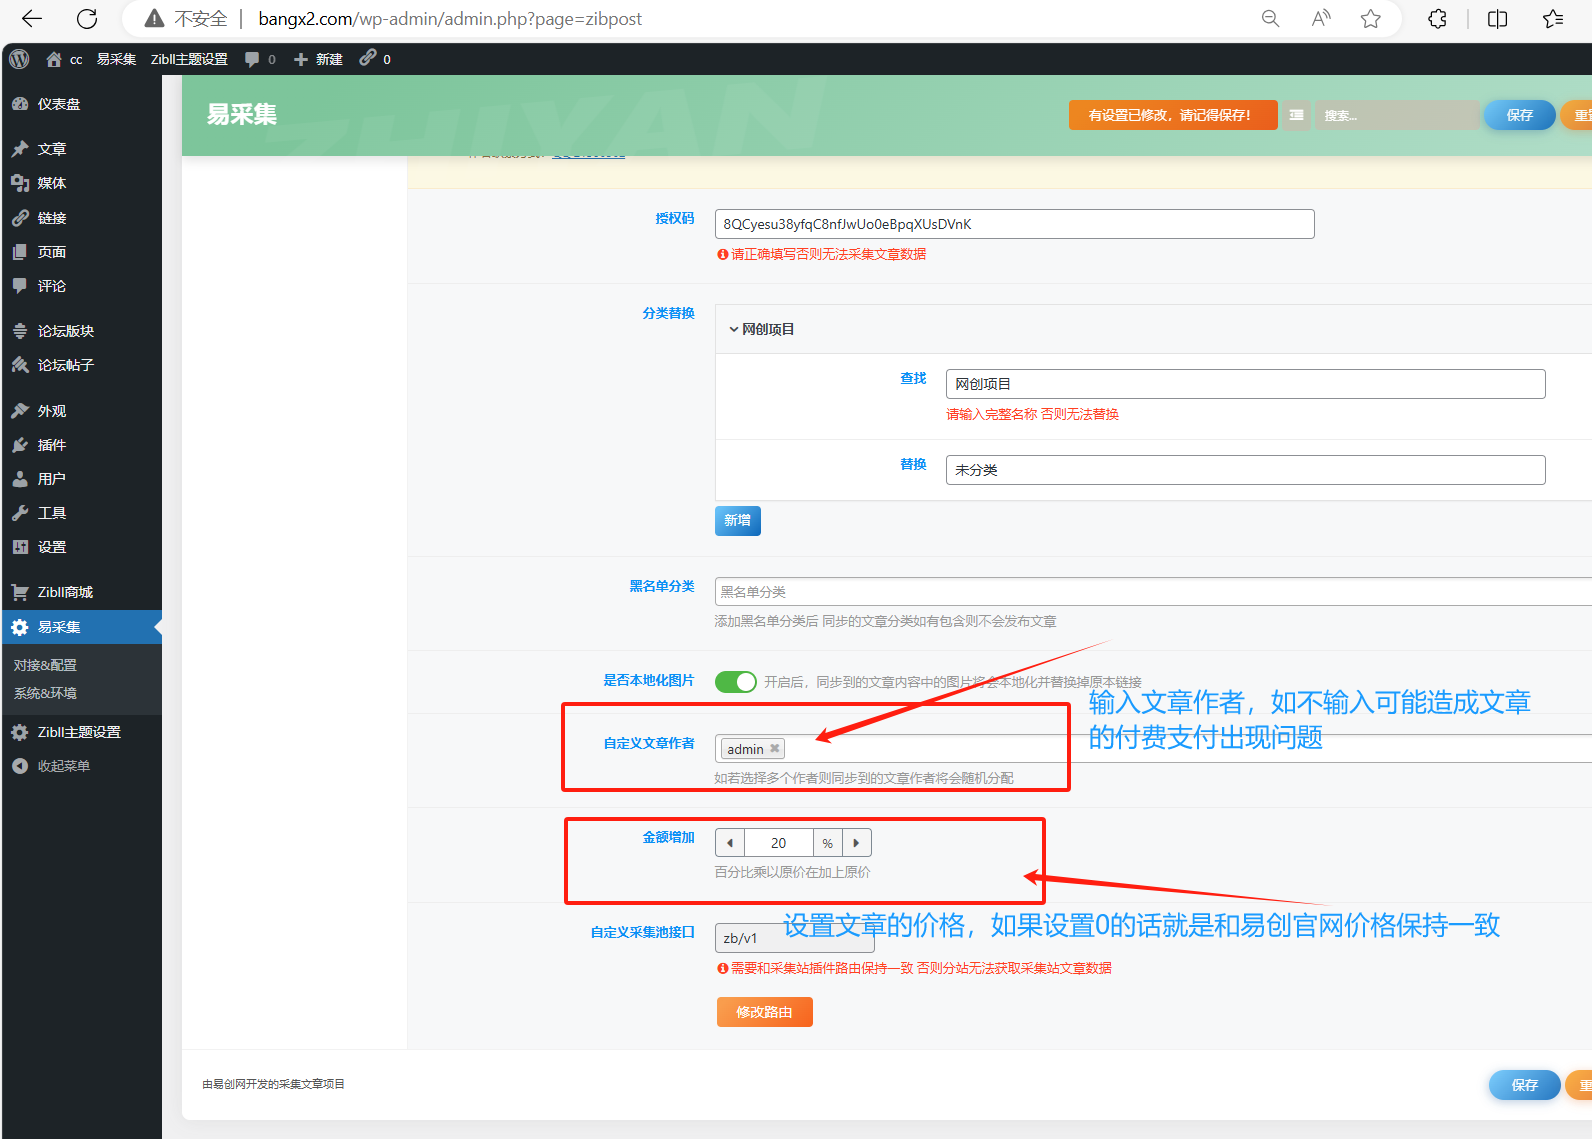Click Zibll主题设置 in the top admin bar
The image size is (1592, 1139).
(189, 59)
